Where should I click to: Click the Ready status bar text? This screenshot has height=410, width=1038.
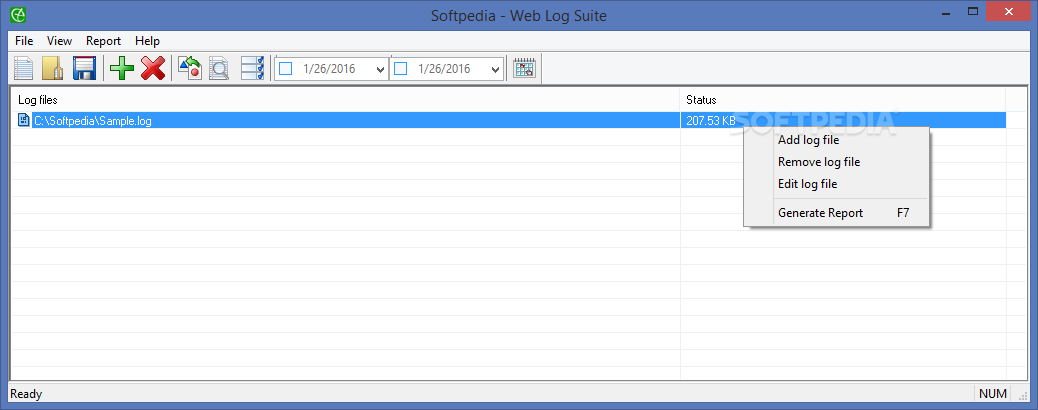(26, 394)
